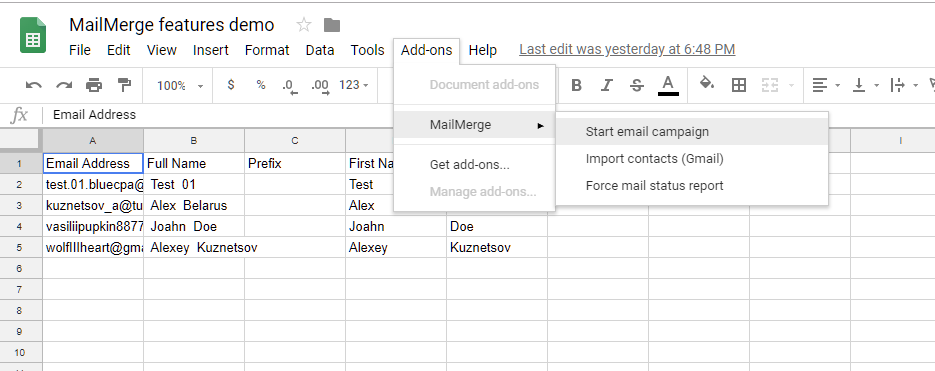935x371 pixels.
Task: Select row 3 header
Action: pos(21,205)
